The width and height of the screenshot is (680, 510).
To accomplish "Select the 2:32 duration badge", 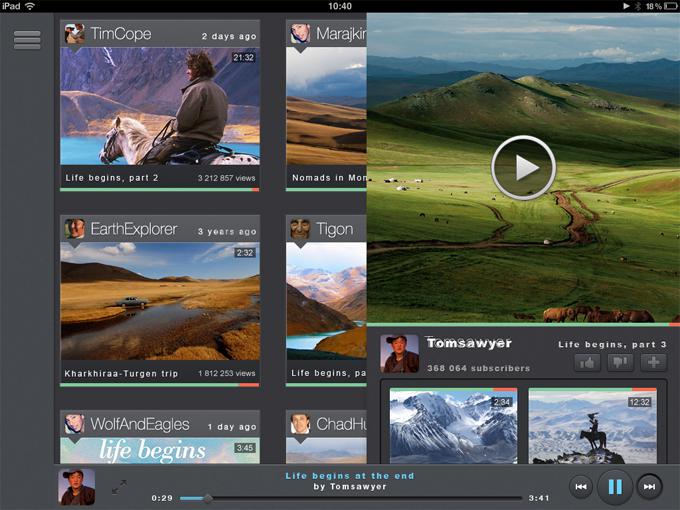I will (x=245, y=253).
